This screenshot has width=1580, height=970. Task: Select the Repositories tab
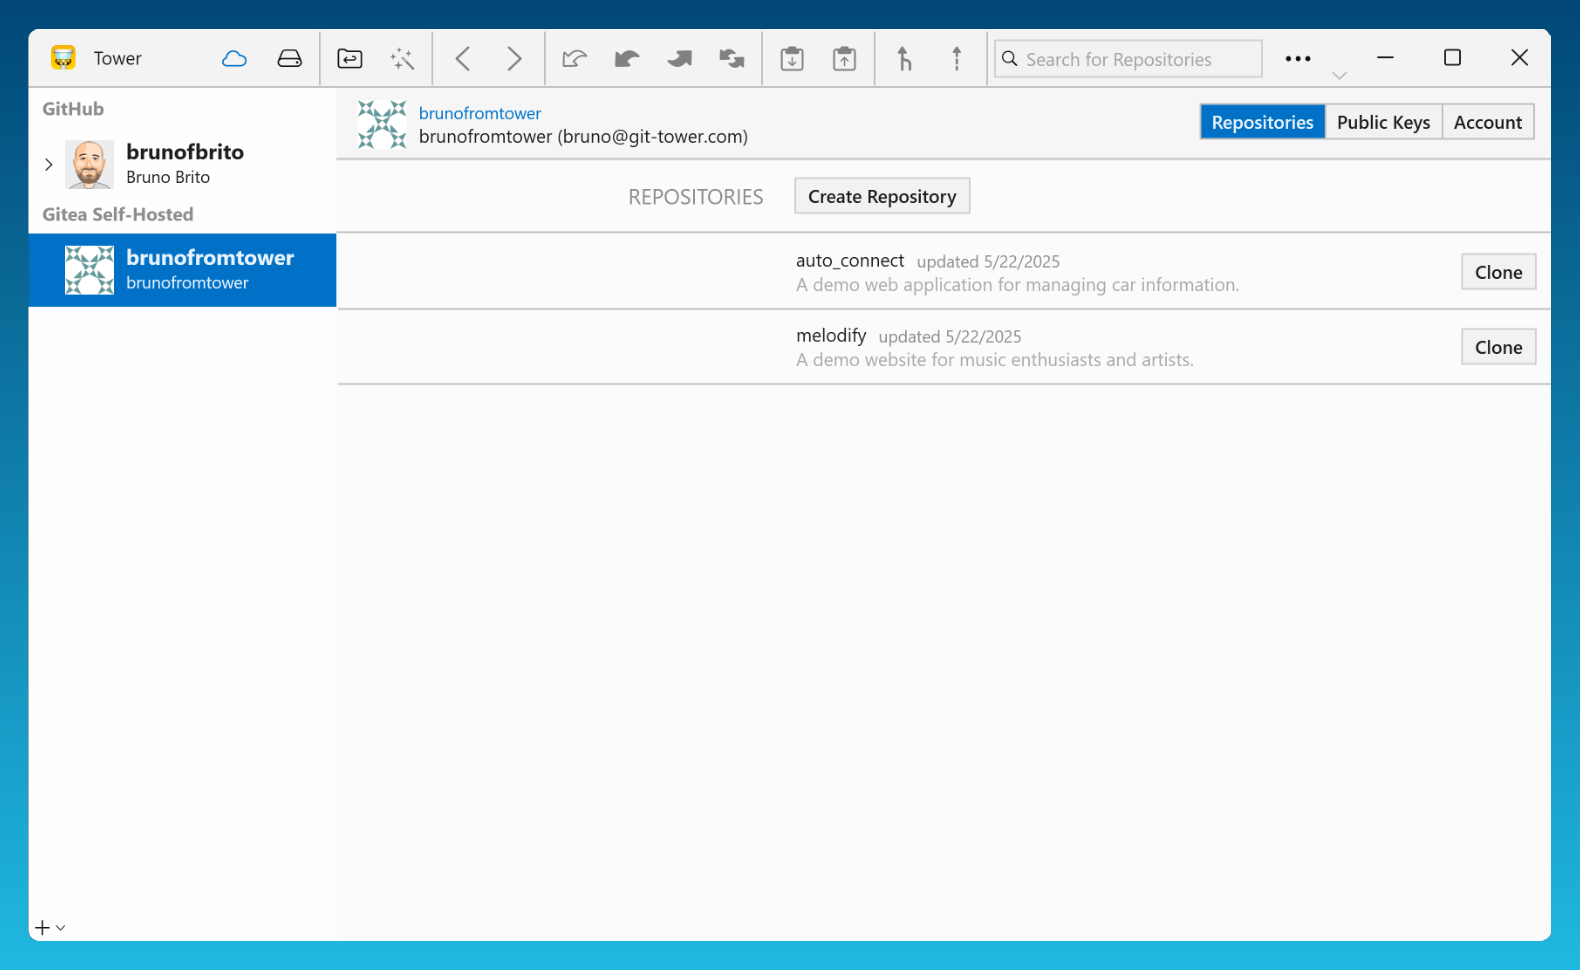[1262, 122]
